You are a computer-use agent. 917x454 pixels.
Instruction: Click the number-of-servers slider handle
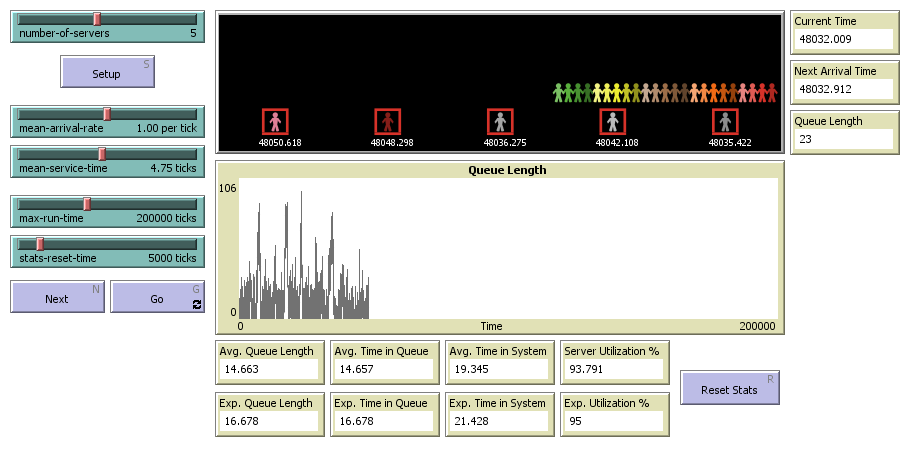click(x=97, y=18)
